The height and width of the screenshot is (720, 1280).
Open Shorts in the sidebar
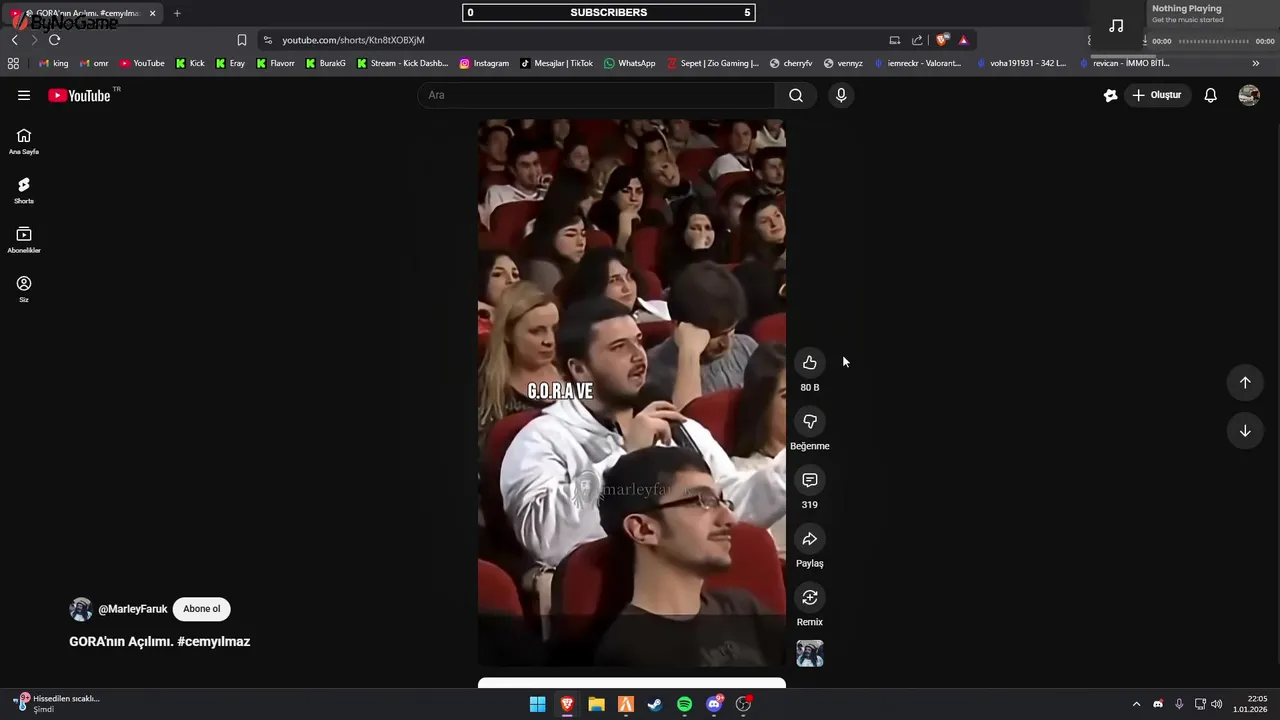click(x=24, y=191)
